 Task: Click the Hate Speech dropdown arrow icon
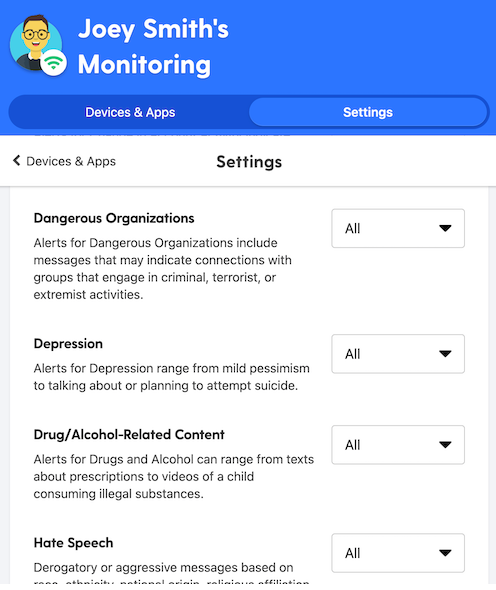[445, 553]
